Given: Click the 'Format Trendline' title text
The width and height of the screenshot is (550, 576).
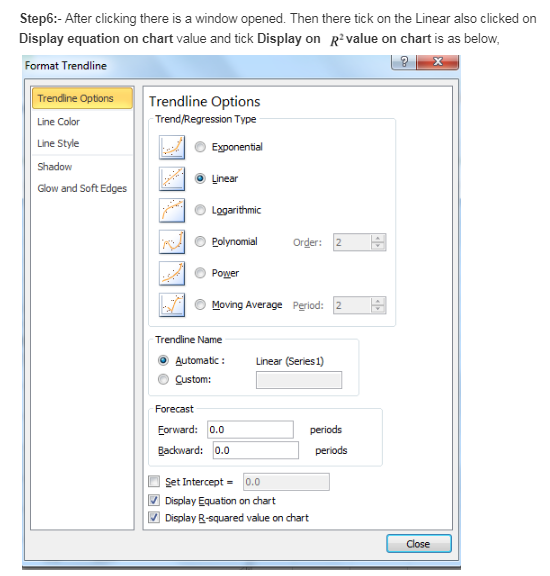Looking at the screenshot, I should click(66, 66).
